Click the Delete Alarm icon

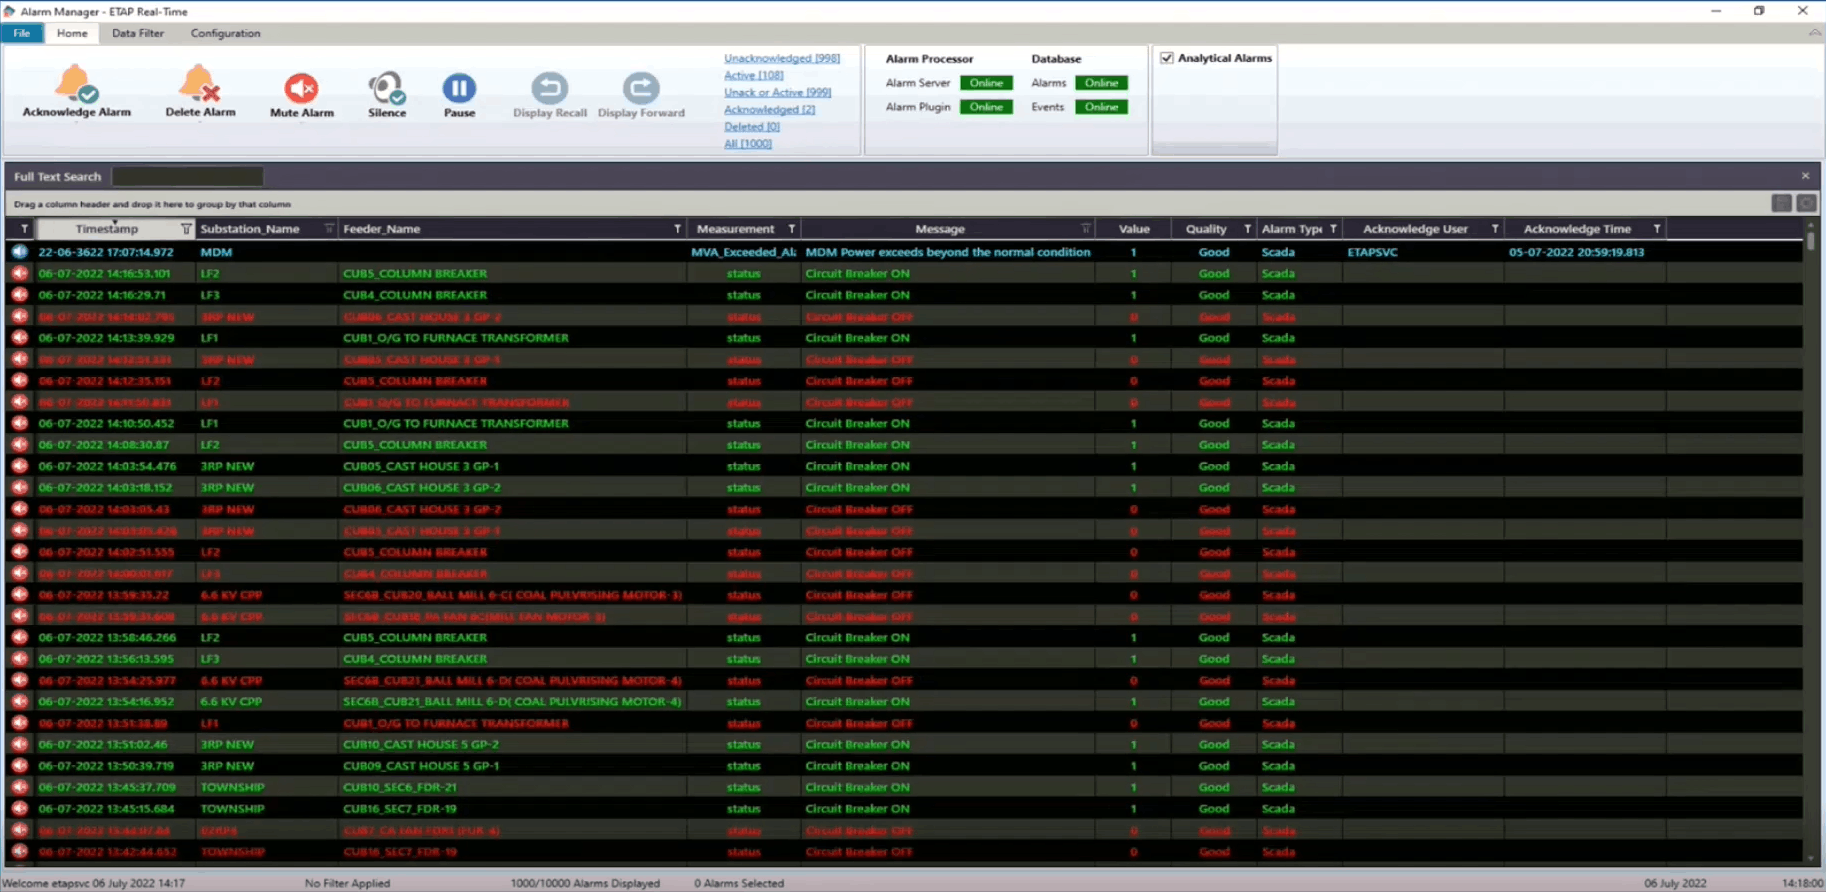tap(200, 85)
